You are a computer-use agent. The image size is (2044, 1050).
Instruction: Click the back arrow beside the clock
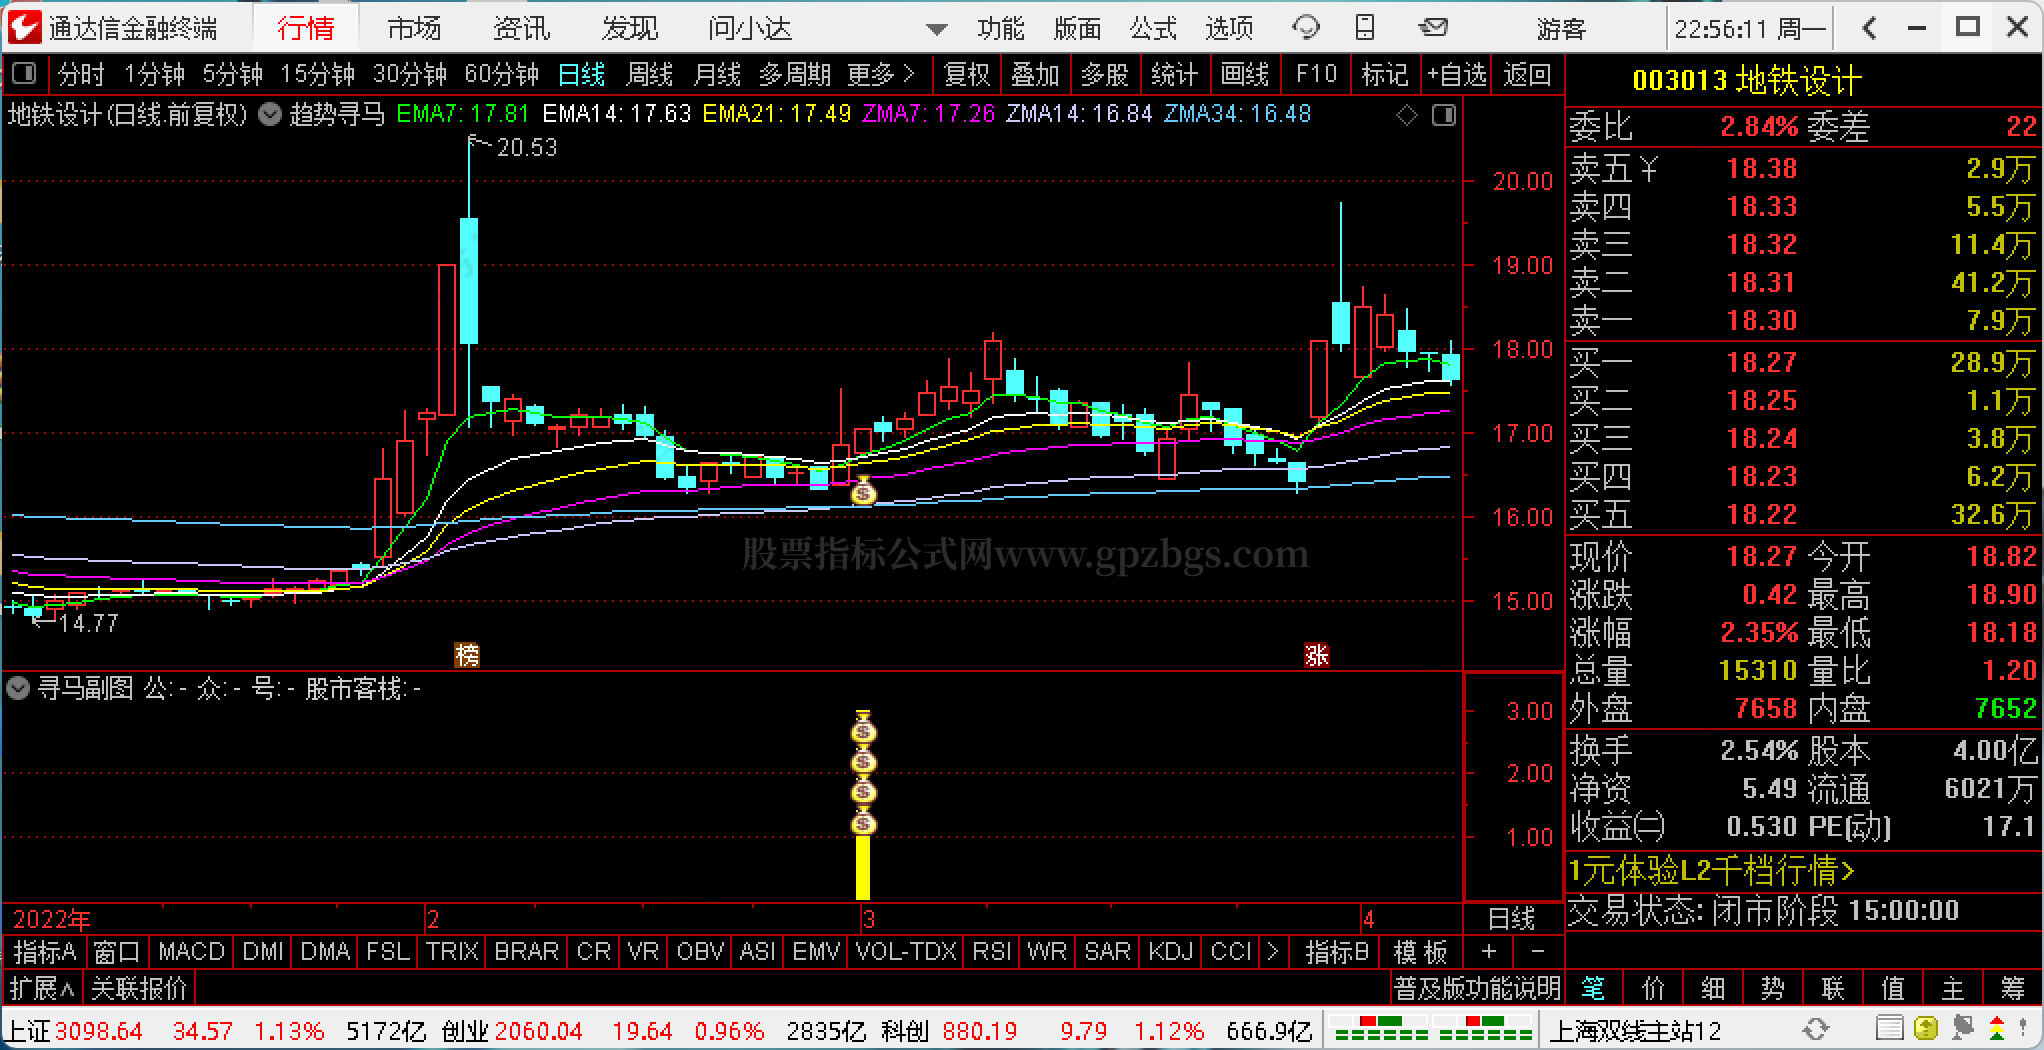(1869, 28)
